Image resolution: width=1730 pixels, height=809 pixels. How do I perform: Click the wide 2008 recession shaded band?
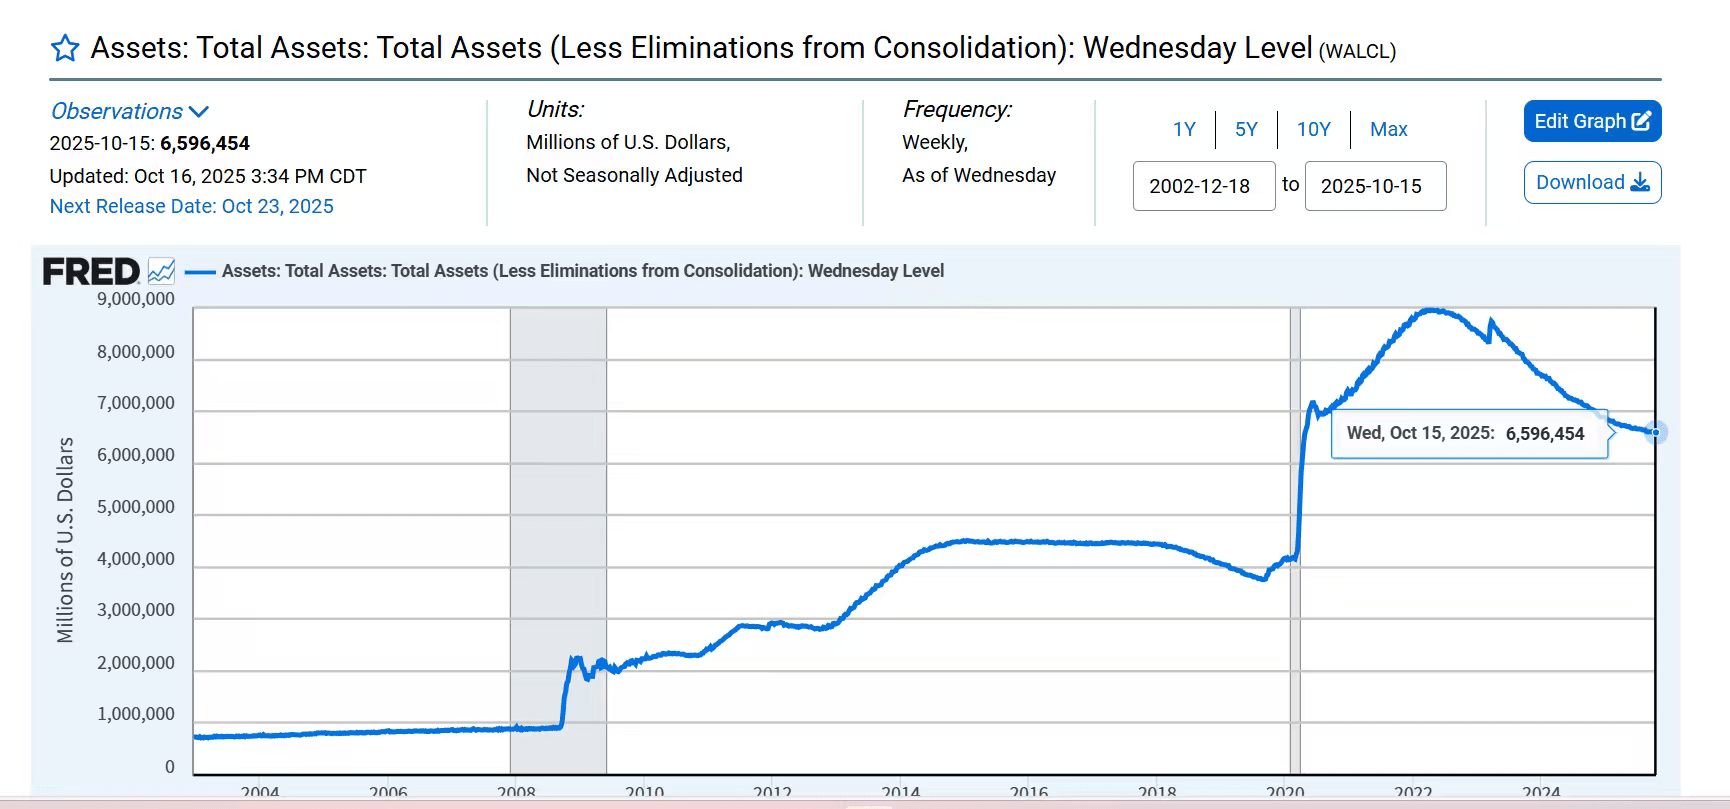coord(558,500)
